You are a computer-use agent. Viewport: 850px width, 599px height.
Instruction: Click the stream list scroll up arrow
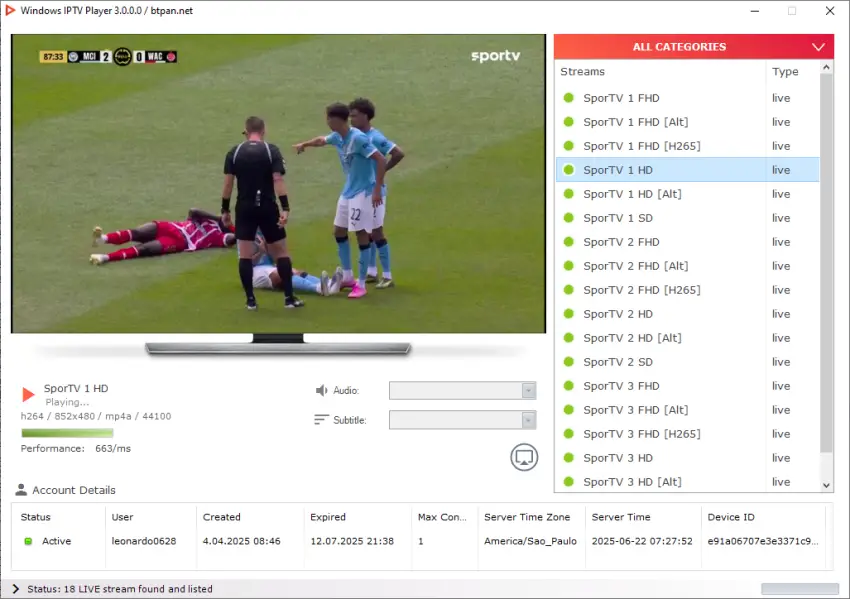[826, 67]
